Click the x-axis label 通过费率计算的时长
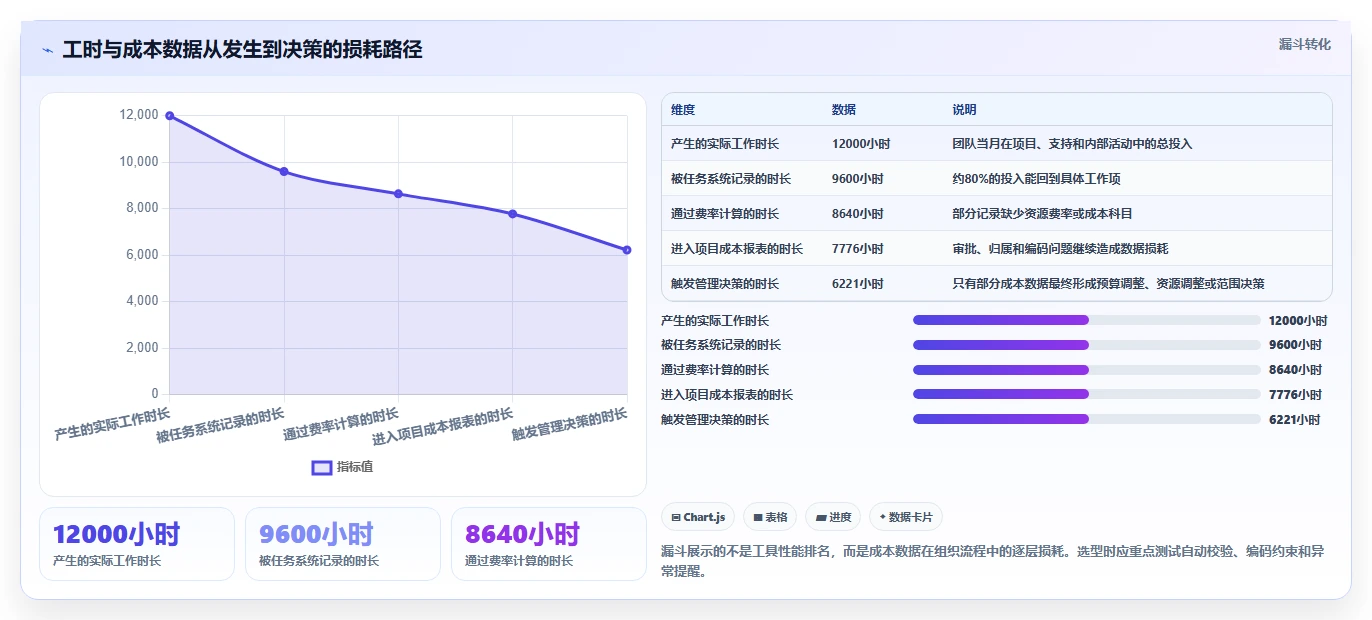 [341, 424]
